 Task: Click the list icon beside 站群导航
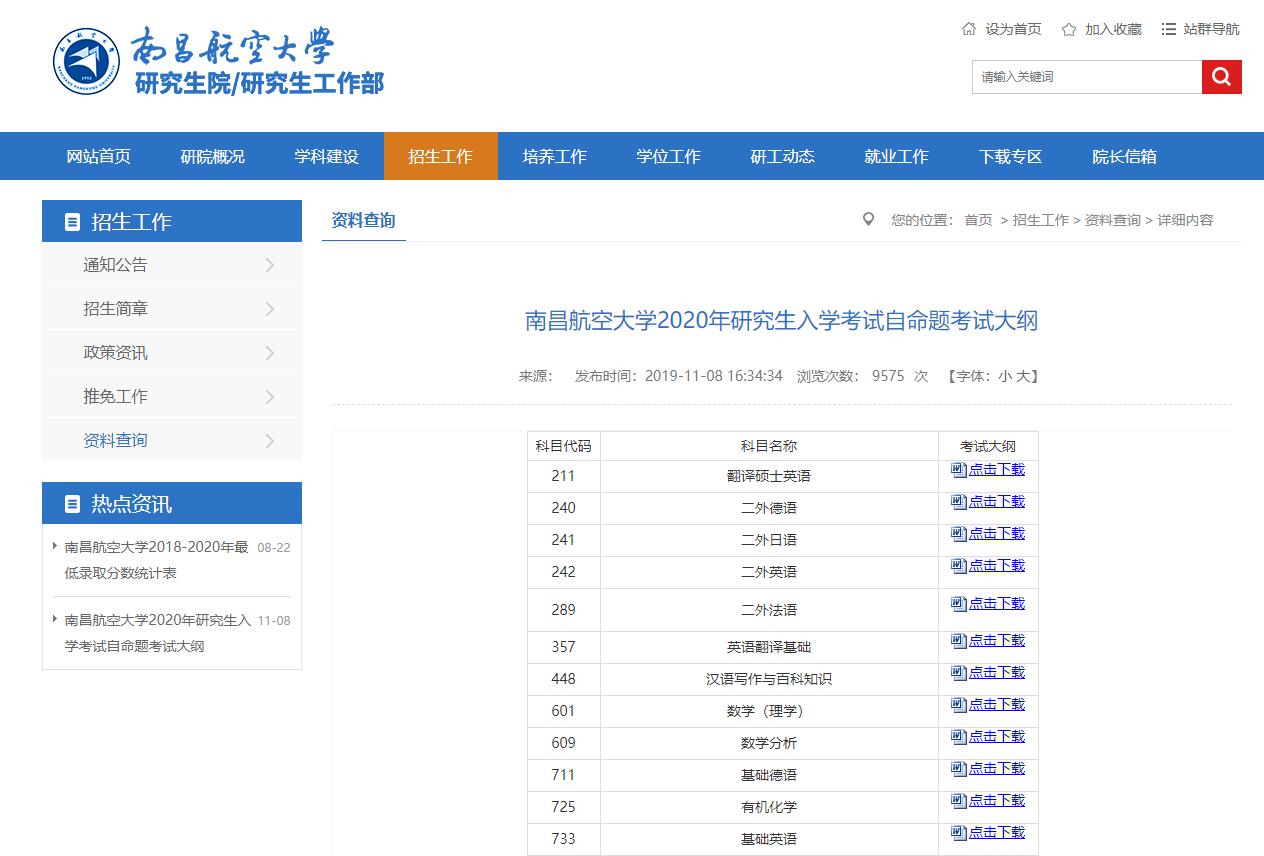coord(1169,29)
